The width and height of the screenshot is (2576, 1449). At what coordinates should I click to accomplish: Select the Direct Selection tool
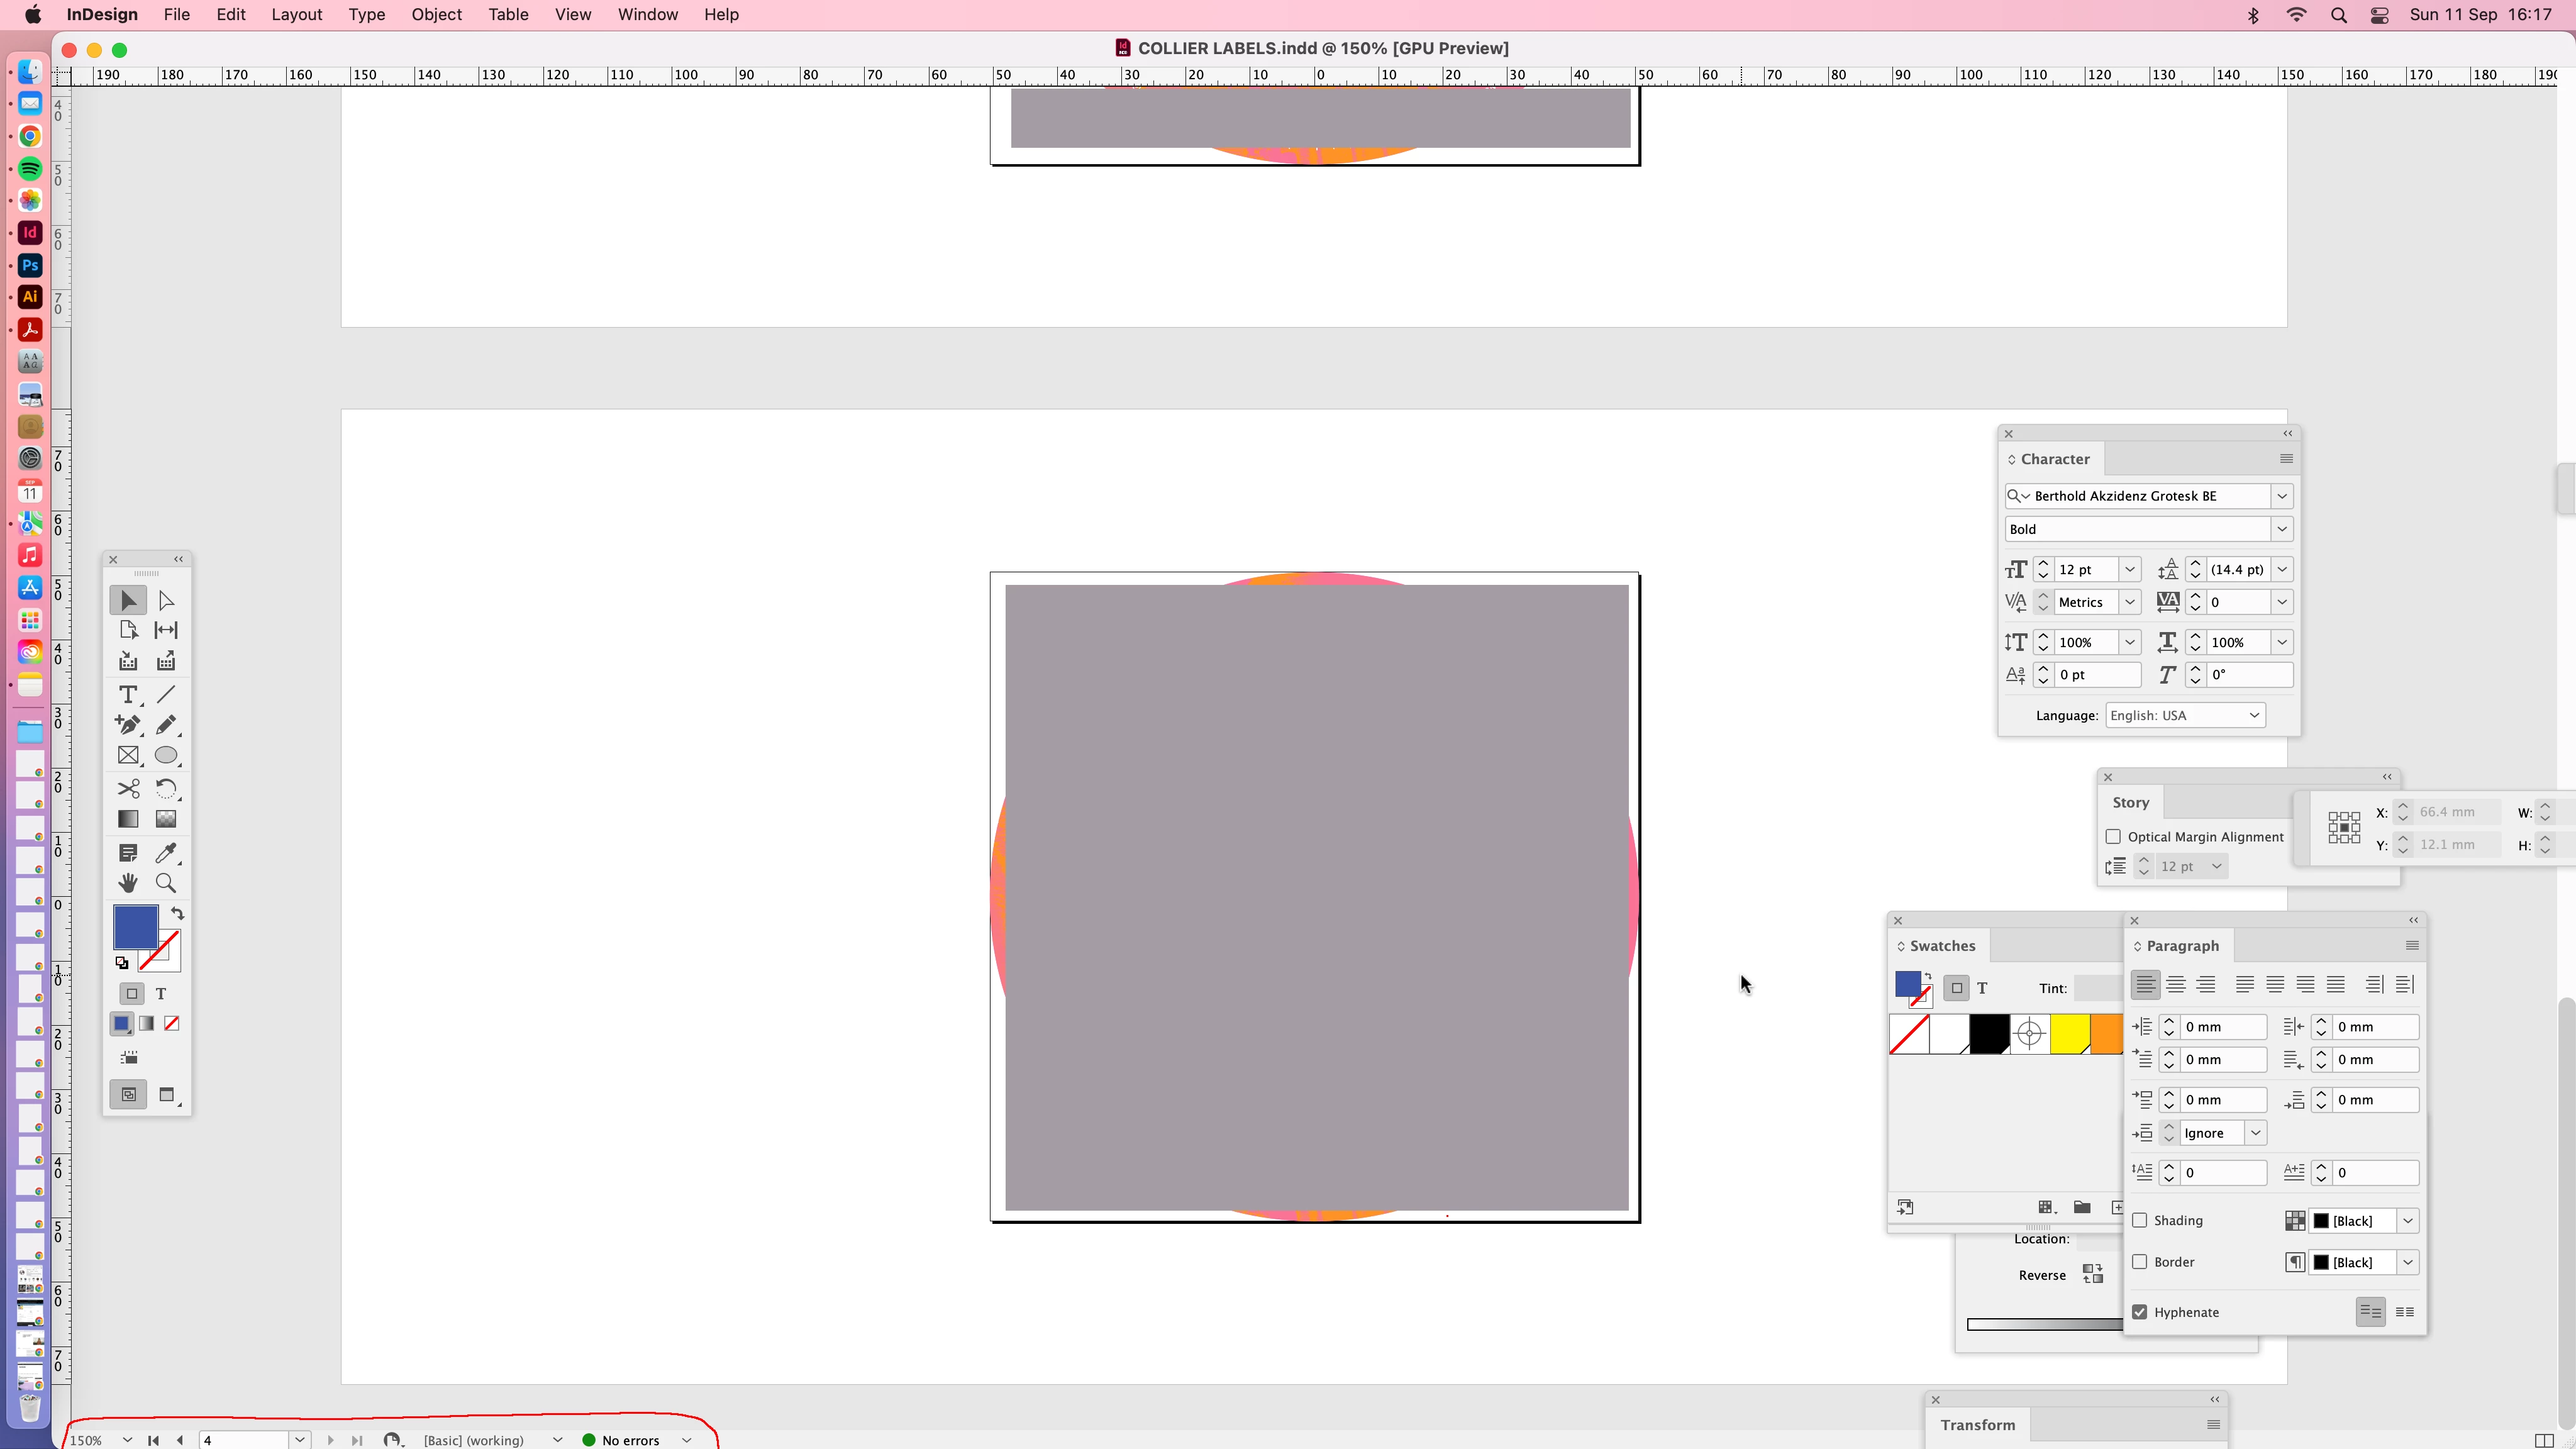coord(166,600)
